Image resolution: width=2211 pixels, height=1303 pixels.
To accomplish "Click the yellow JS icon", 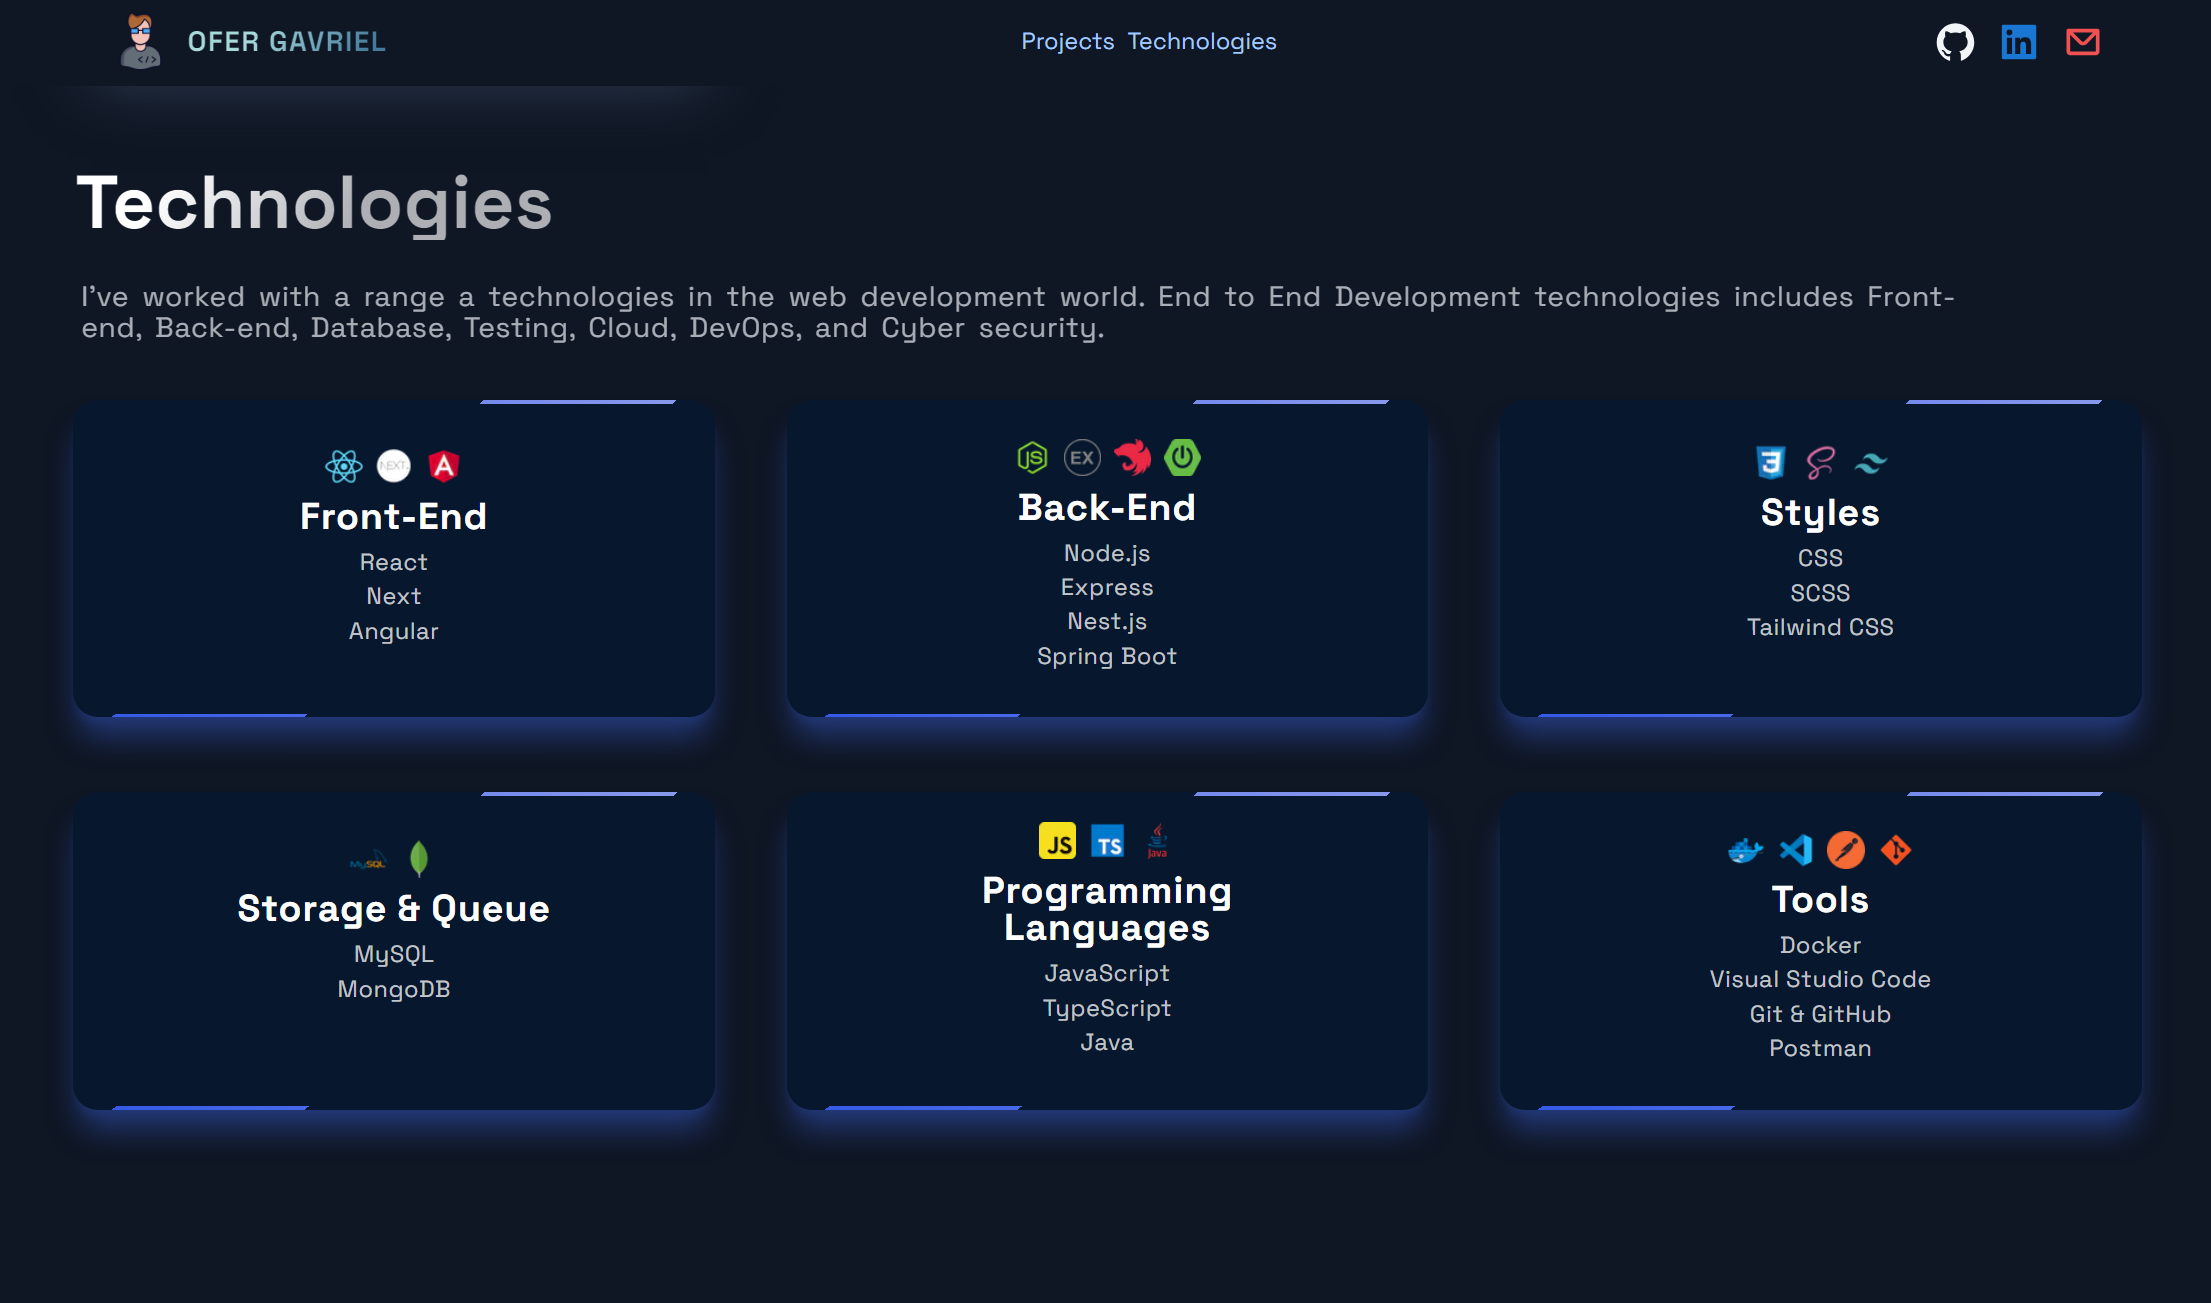I will tap(1057, 842).
